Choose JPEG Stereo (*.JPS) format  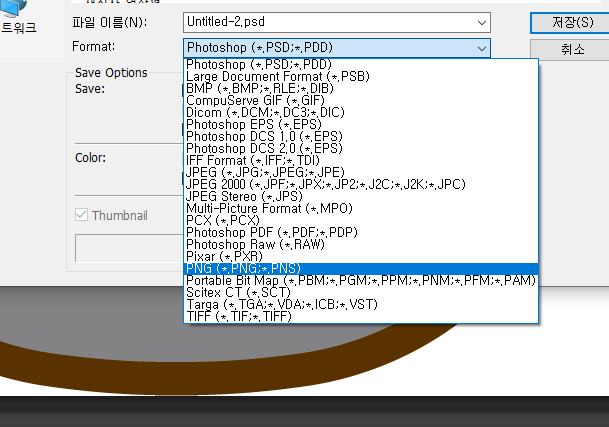point(361,197)
